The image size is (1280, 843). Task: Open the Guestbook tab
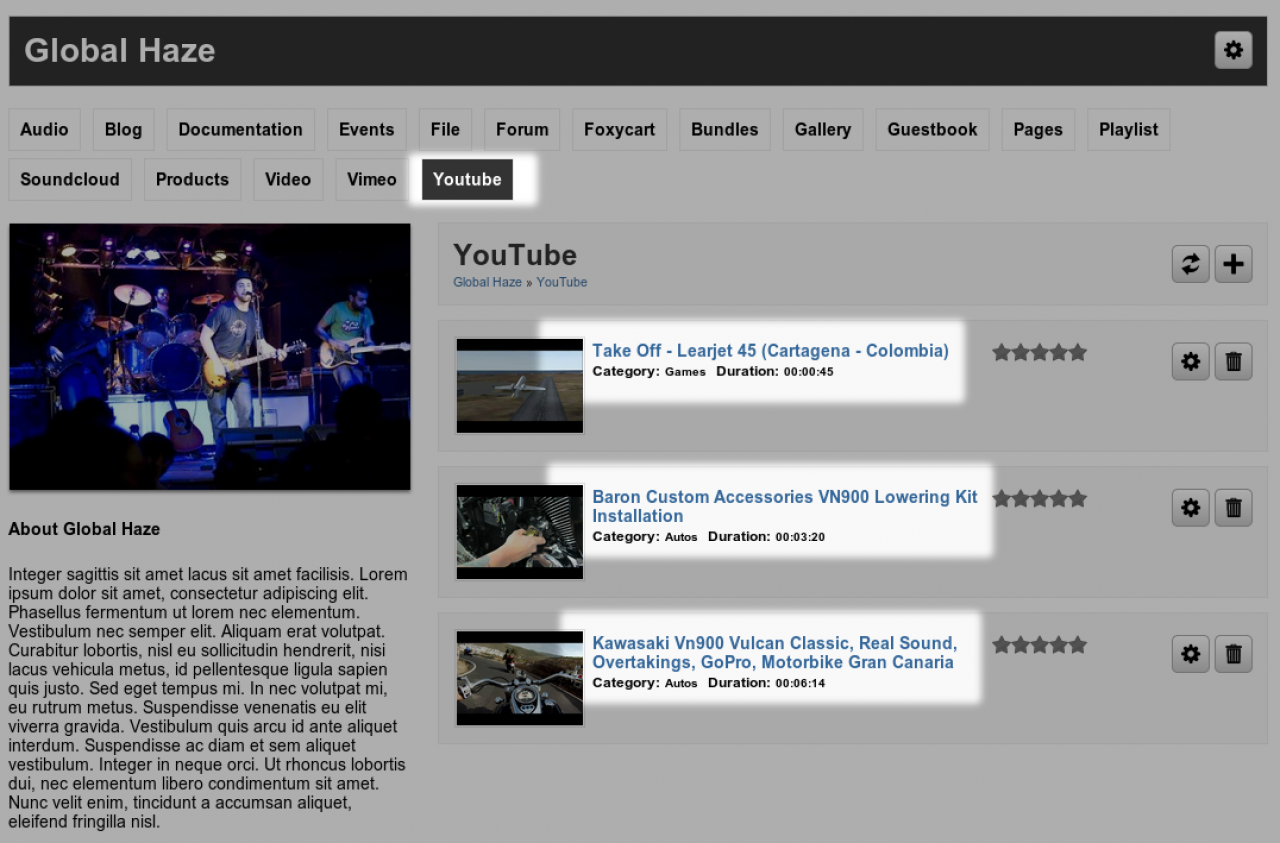[932, 130]
